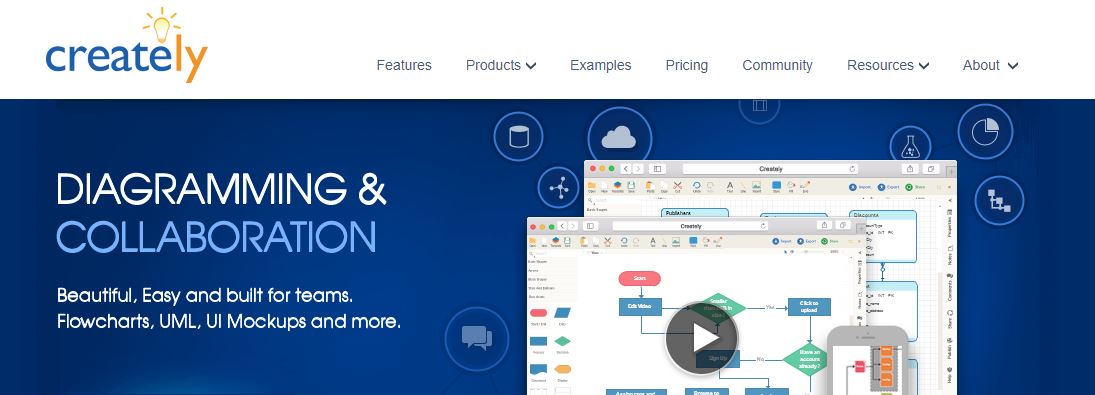Image resolution: width=1095 pixels, height=395 pixels.
Task: Pick the green Decision diamond shape from palette
Action: [x=562, y=341]
